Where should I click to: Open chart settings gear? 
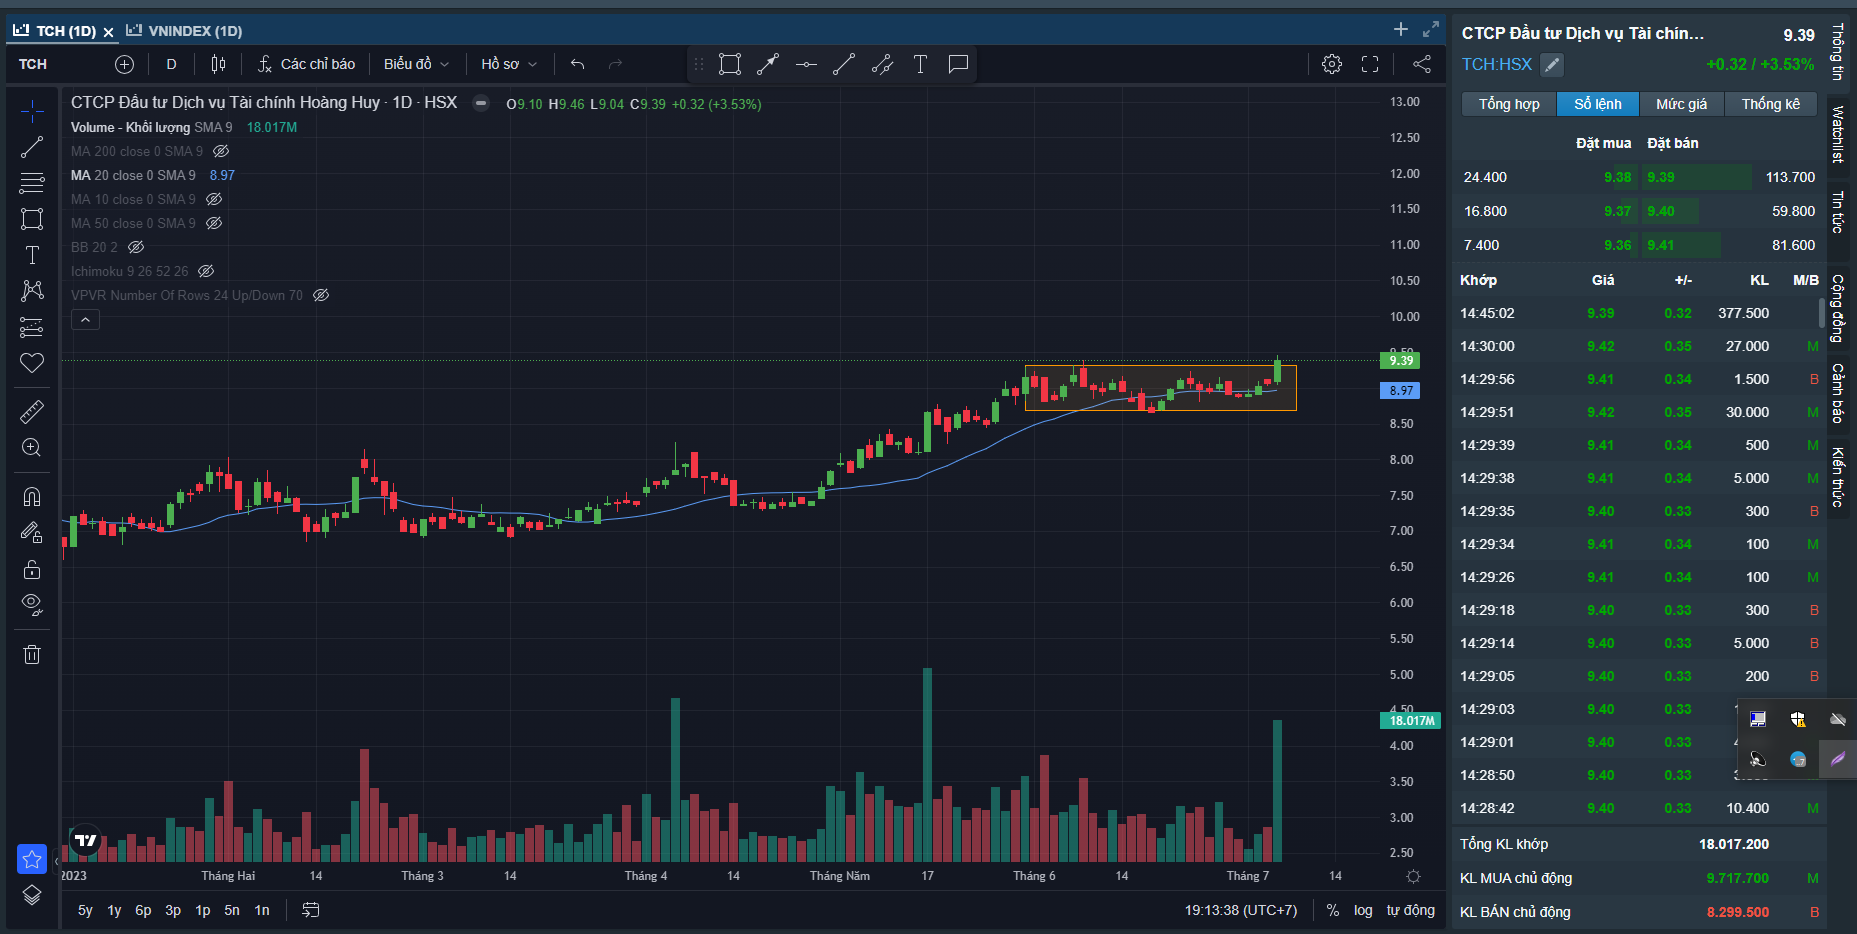pos(1332,64)
